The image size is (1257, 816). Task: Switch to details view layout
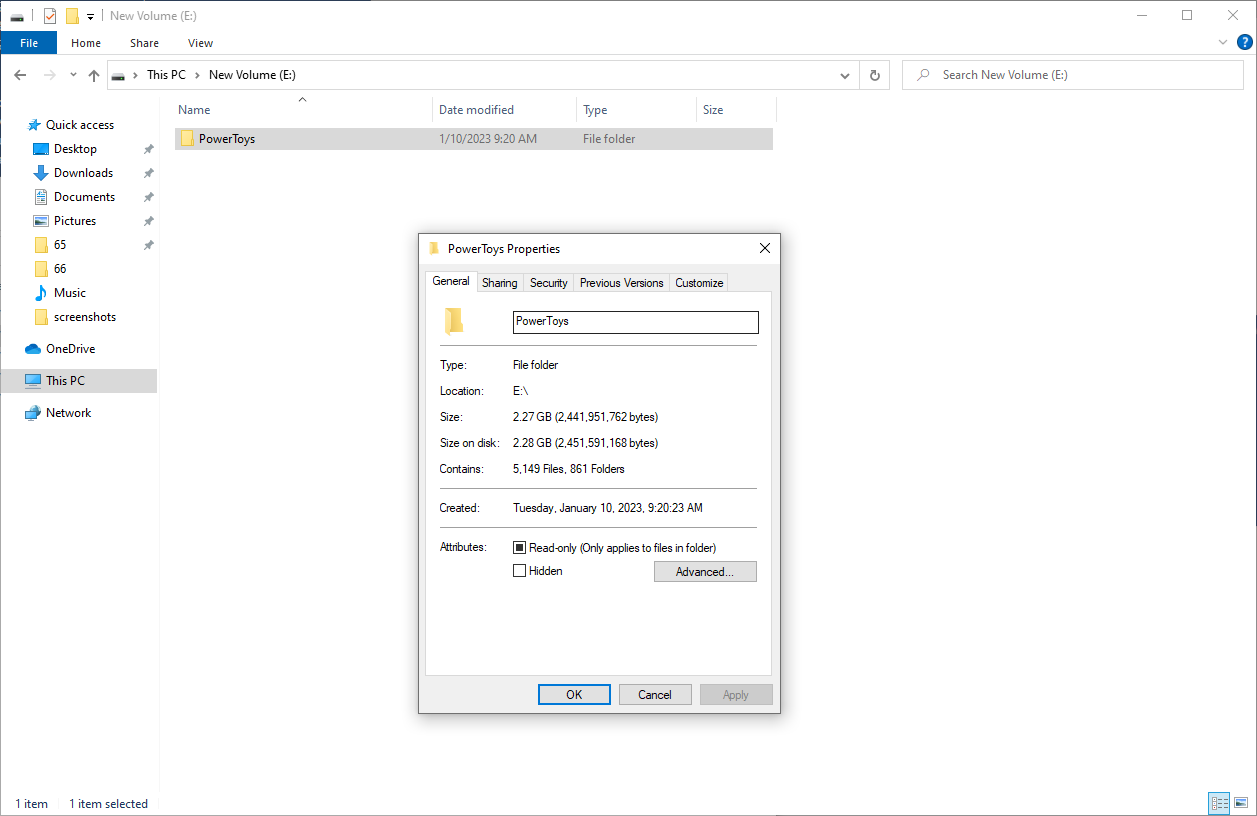coord(1219,803)
